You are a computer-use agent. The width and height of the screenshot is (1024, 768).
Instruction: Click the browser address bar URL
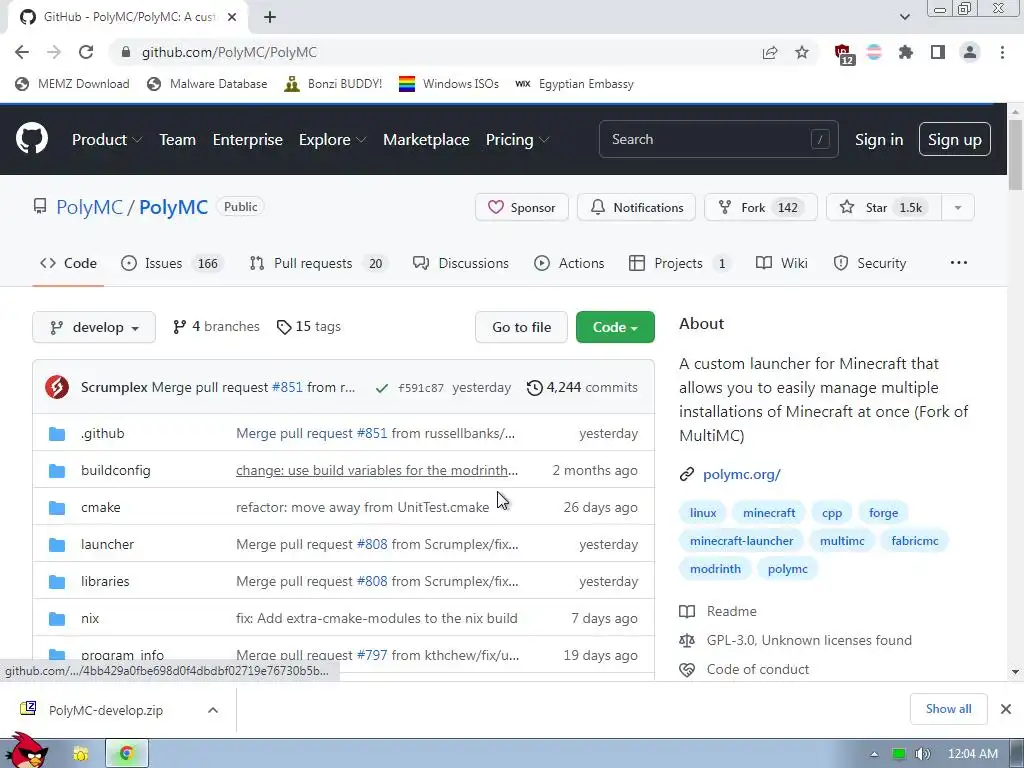coord(229,52)
